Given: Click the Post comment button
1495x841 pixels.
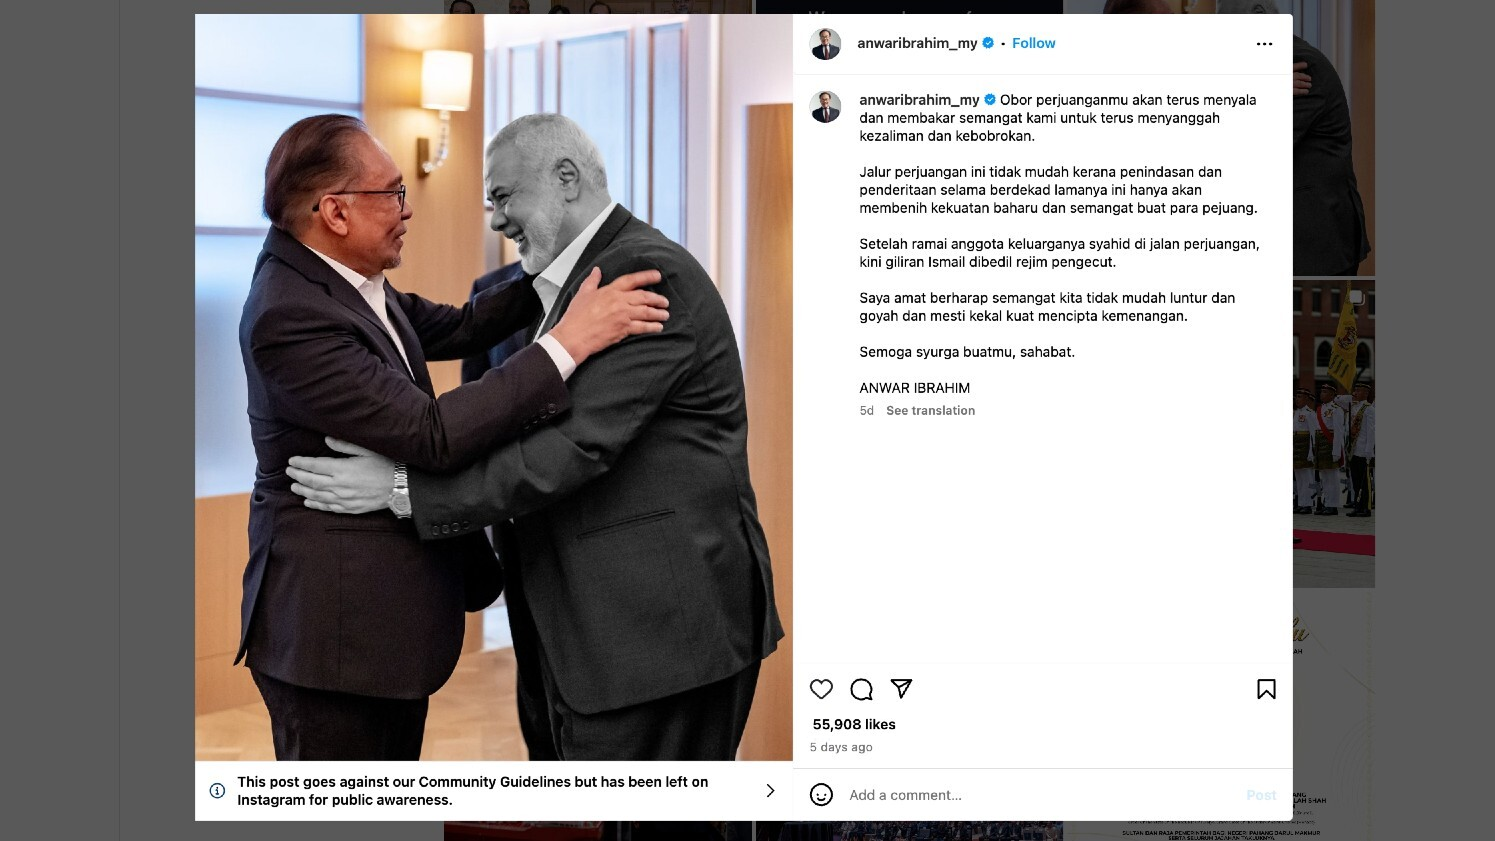Looking at the screenshot, I should point(1261,795).
